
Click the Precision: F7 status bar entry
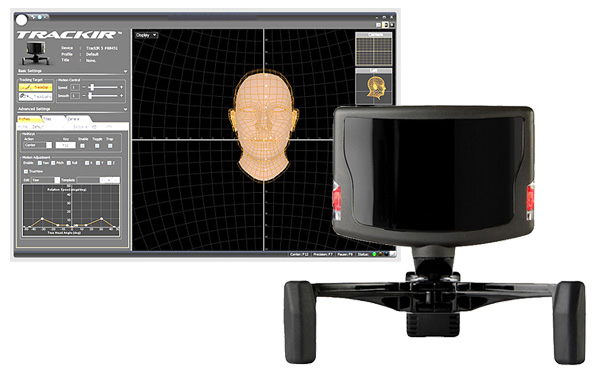coord(323,254)
